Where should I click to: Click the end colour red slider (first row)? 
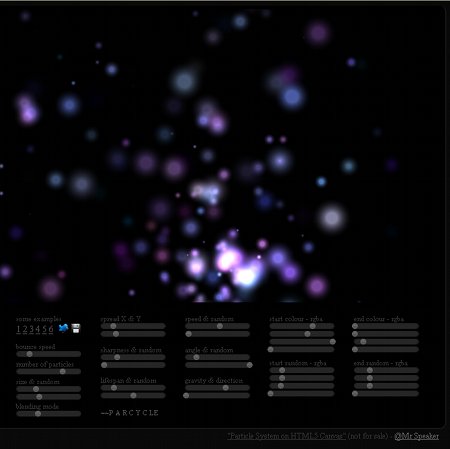(386, 326)
